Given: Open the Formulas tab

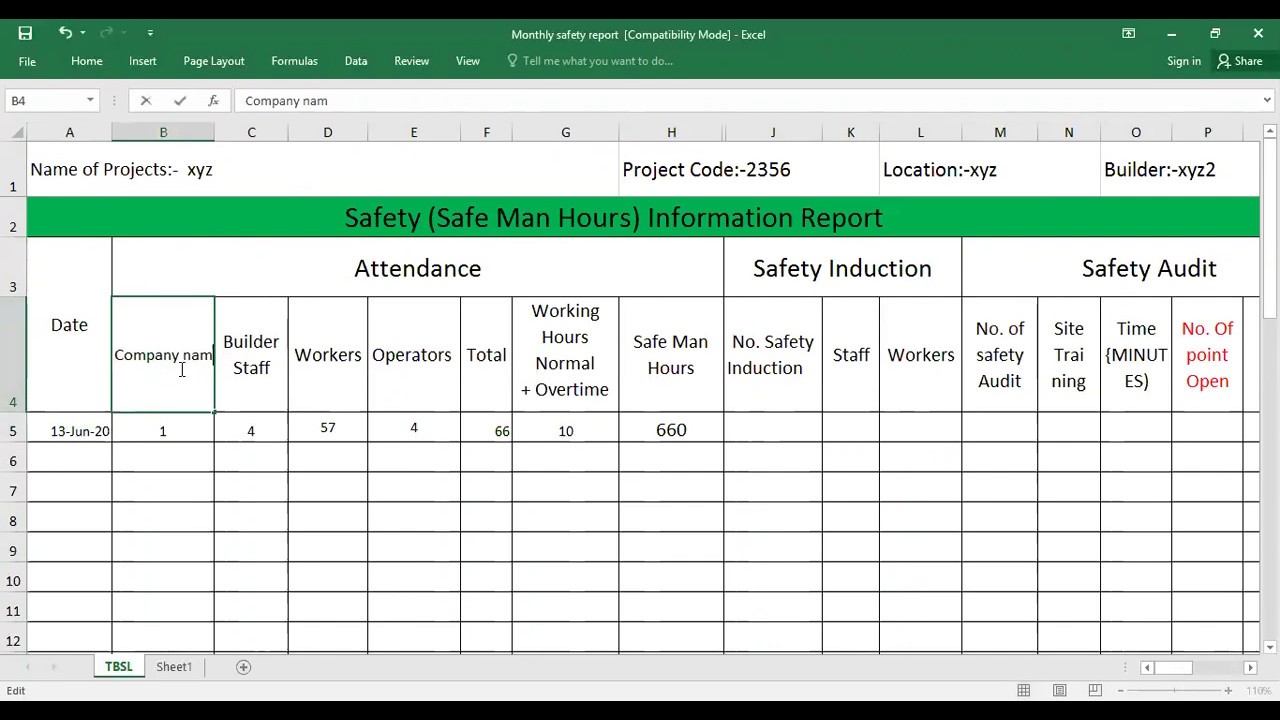Looking at the screenshot, I should click(294, 61).
